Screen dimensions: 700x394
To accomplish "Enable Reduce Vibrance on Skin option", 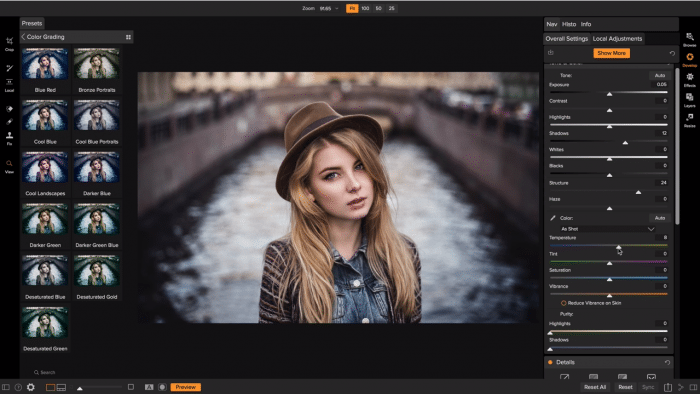I will point(563,303).
